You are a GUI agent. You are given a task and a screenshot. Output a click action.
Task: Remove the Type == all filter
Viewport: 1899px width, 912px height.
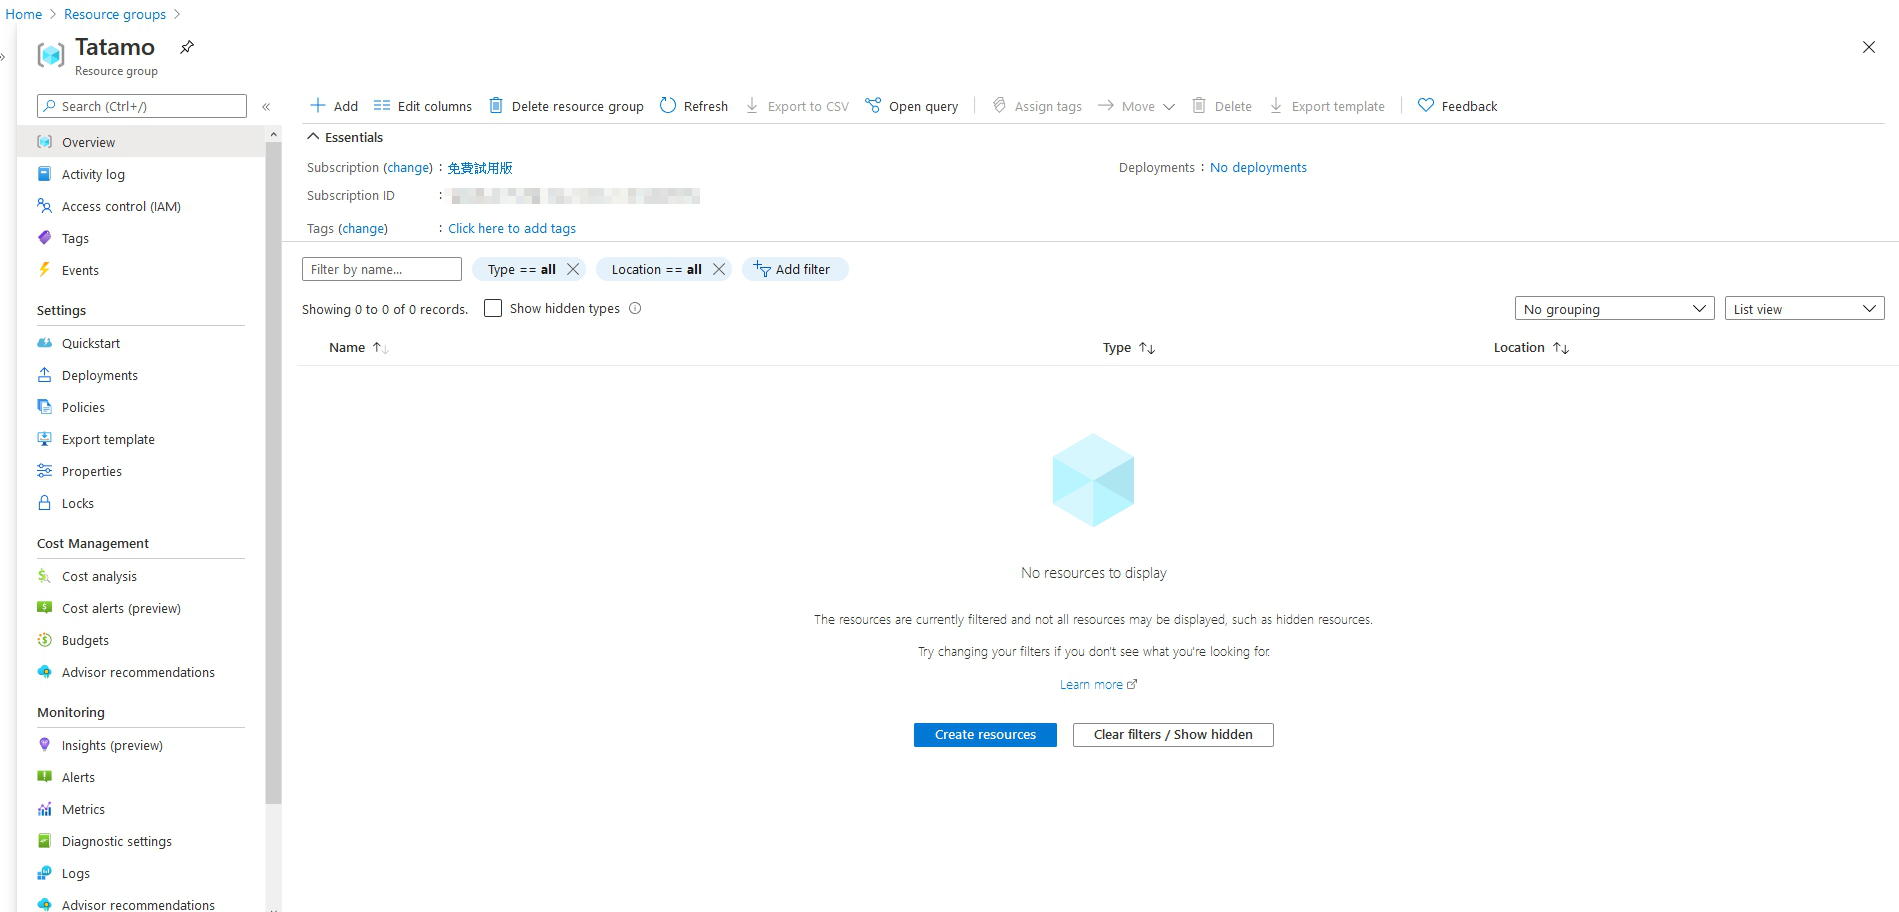point(573,269)
